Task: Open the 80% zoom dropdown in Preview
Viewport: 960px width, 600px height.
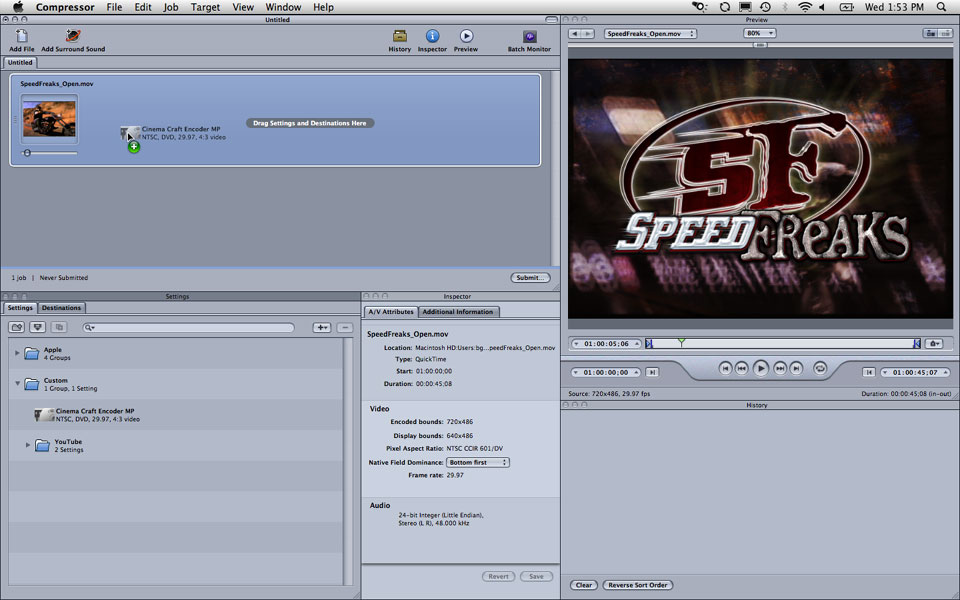Action: coord(759,33)
